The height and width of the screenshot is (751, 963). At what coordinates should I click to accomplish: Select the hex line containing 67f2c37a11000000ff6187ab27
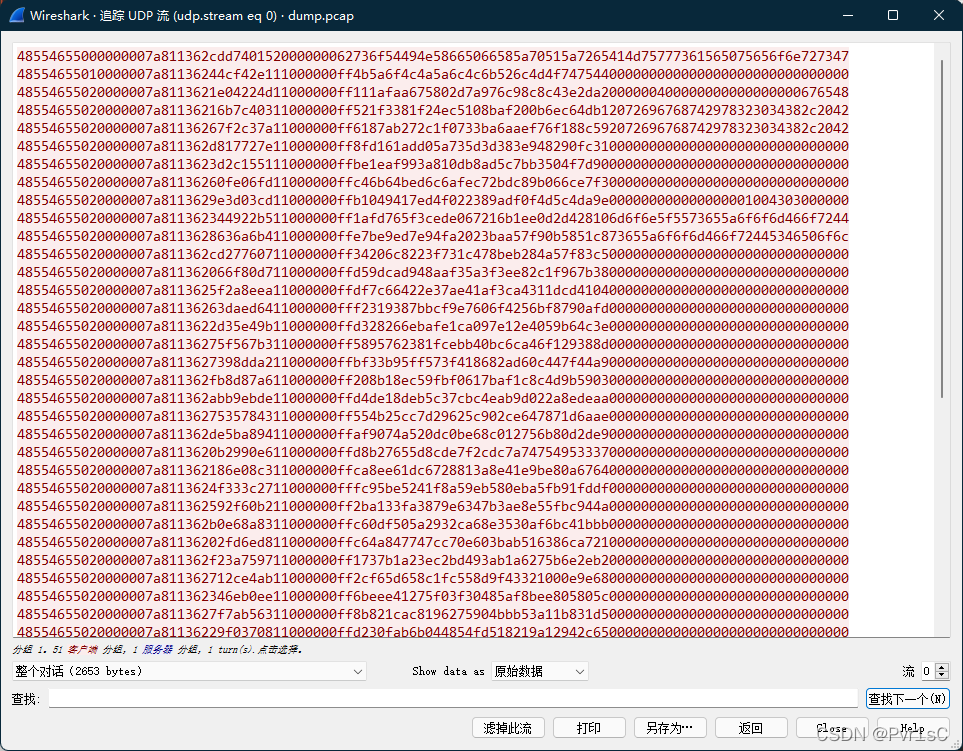coord(432,128)
